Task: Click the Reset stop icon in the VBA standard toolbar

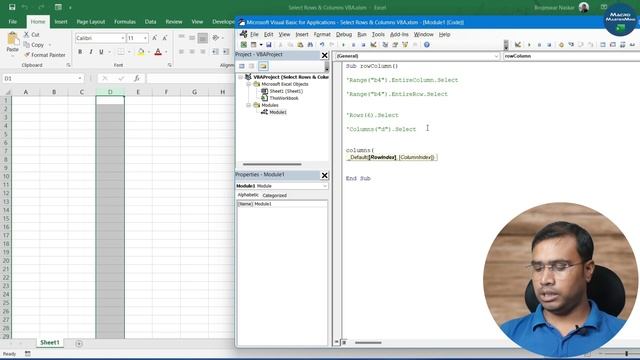Action: 363,44
